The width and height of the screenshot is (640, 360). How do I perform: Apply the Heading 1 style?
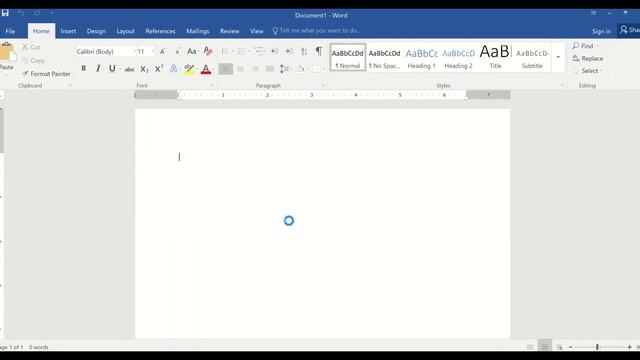(x=422, y=58)
